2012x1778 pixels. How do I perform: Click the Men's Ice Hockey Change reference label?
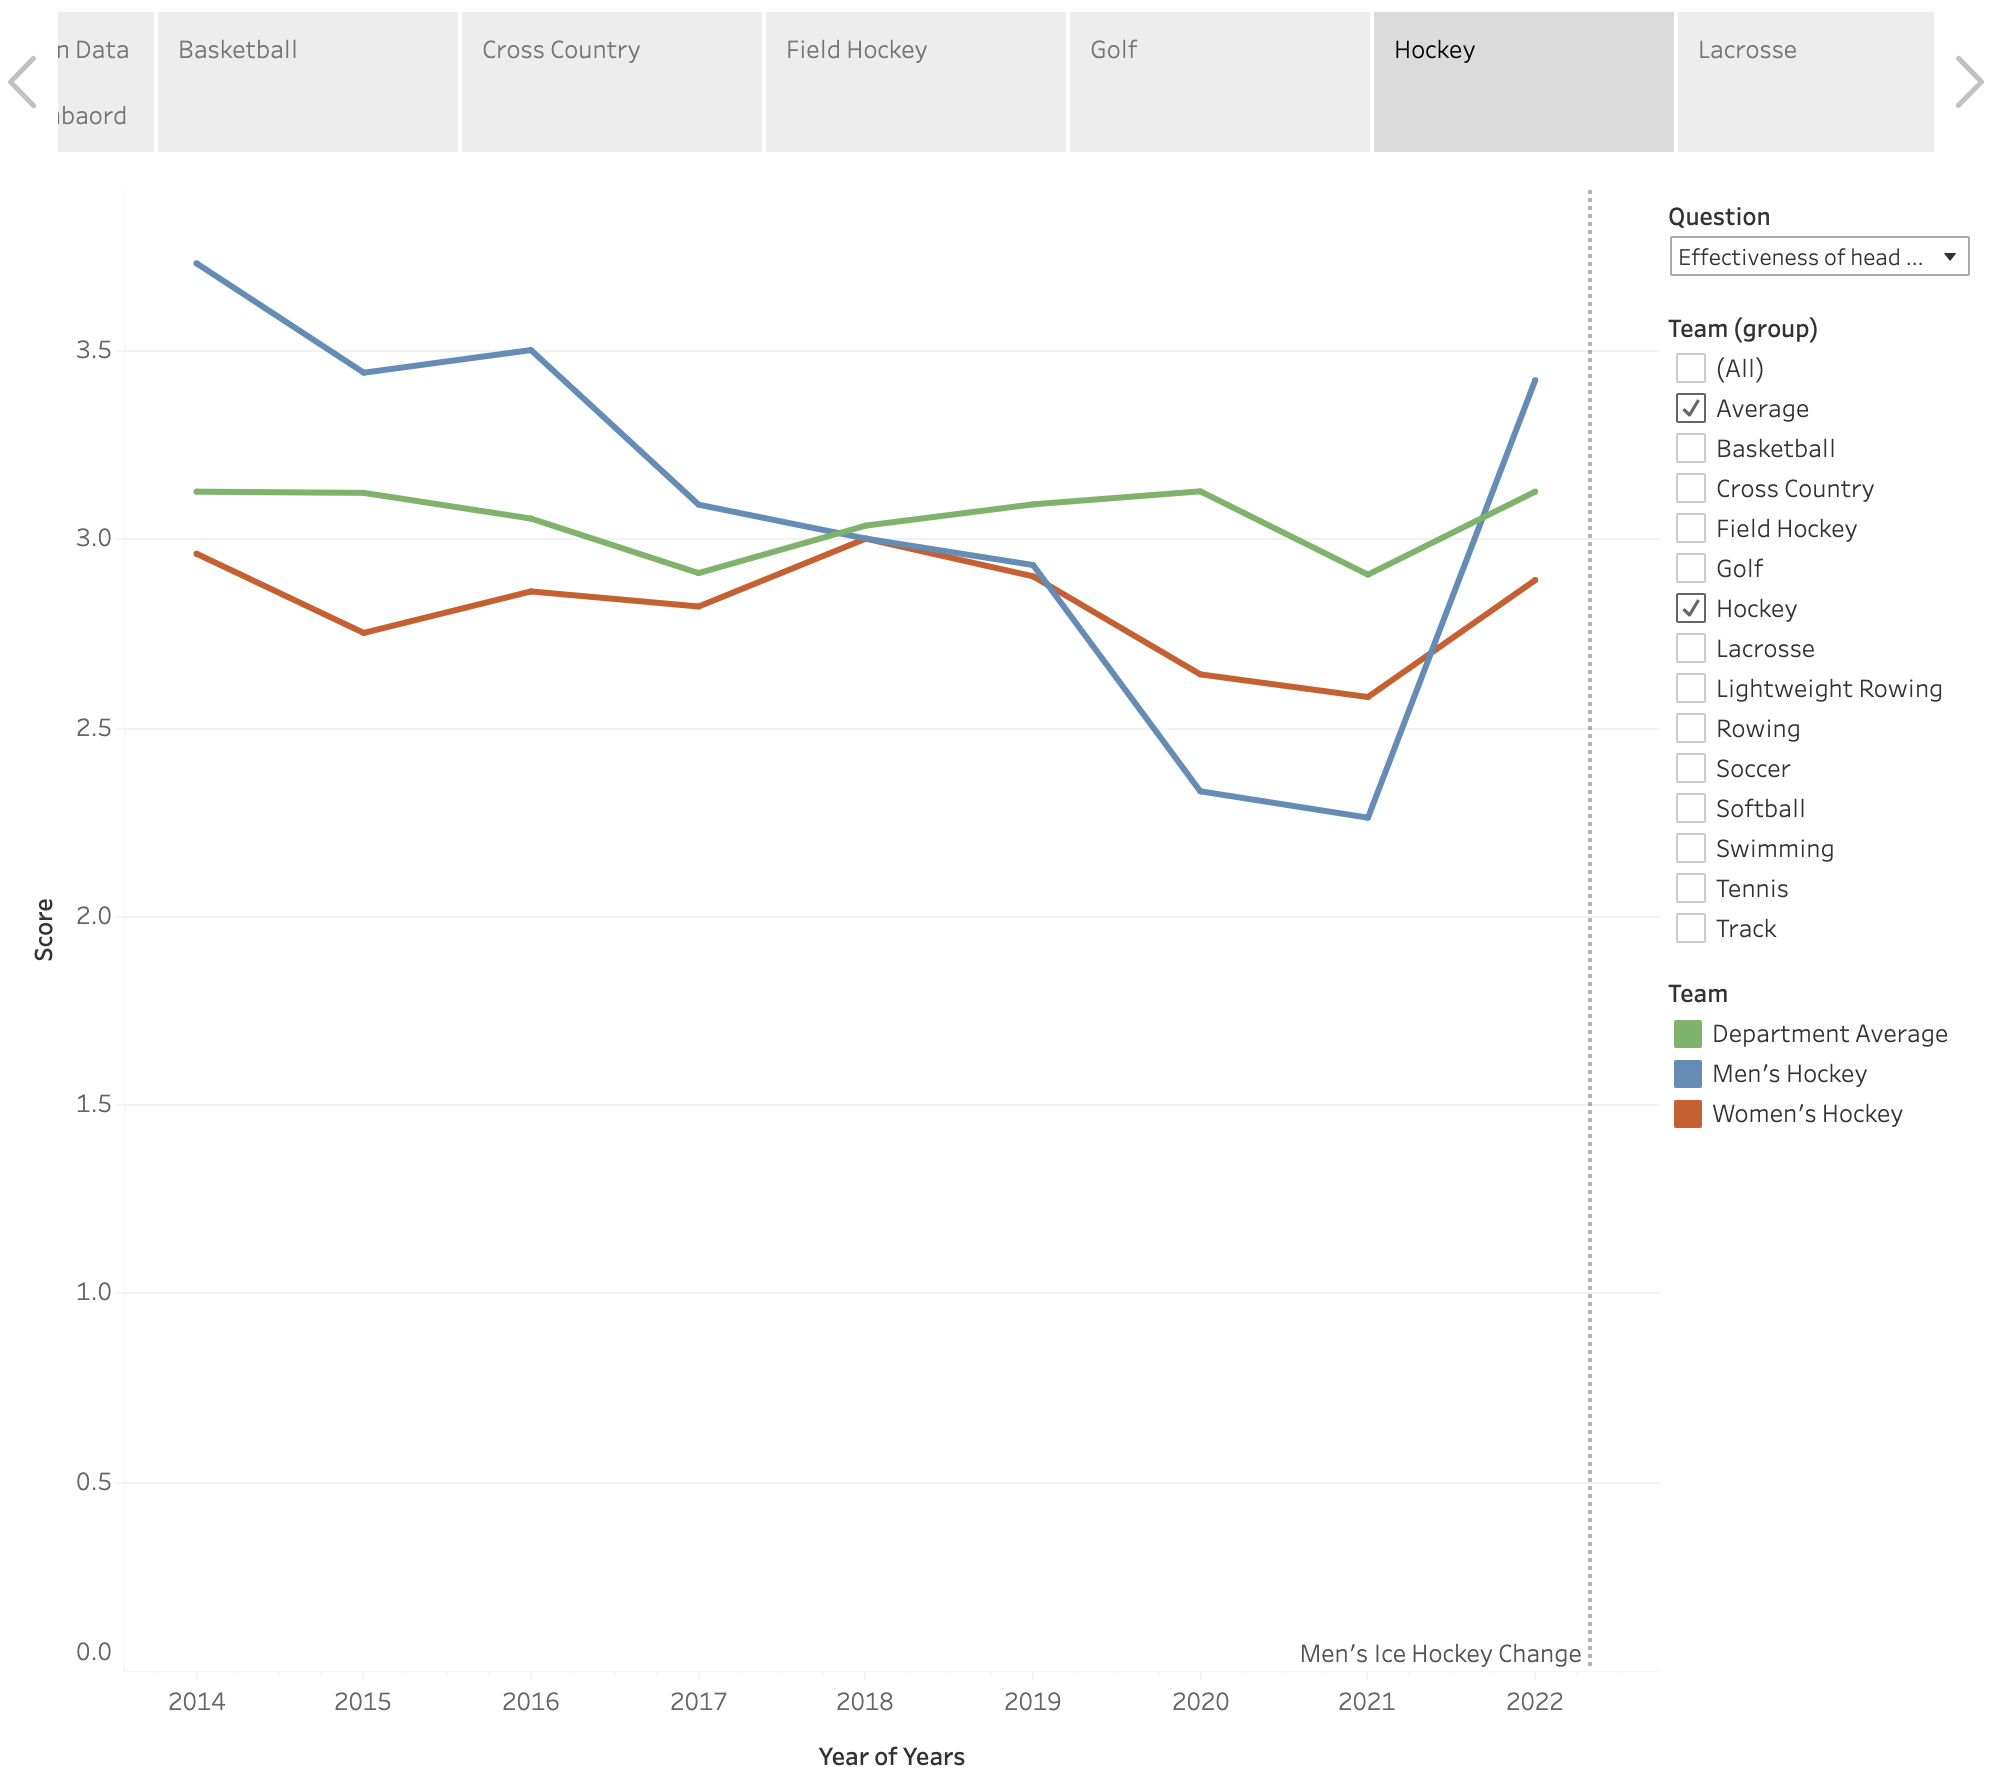coord(1439,1654)
